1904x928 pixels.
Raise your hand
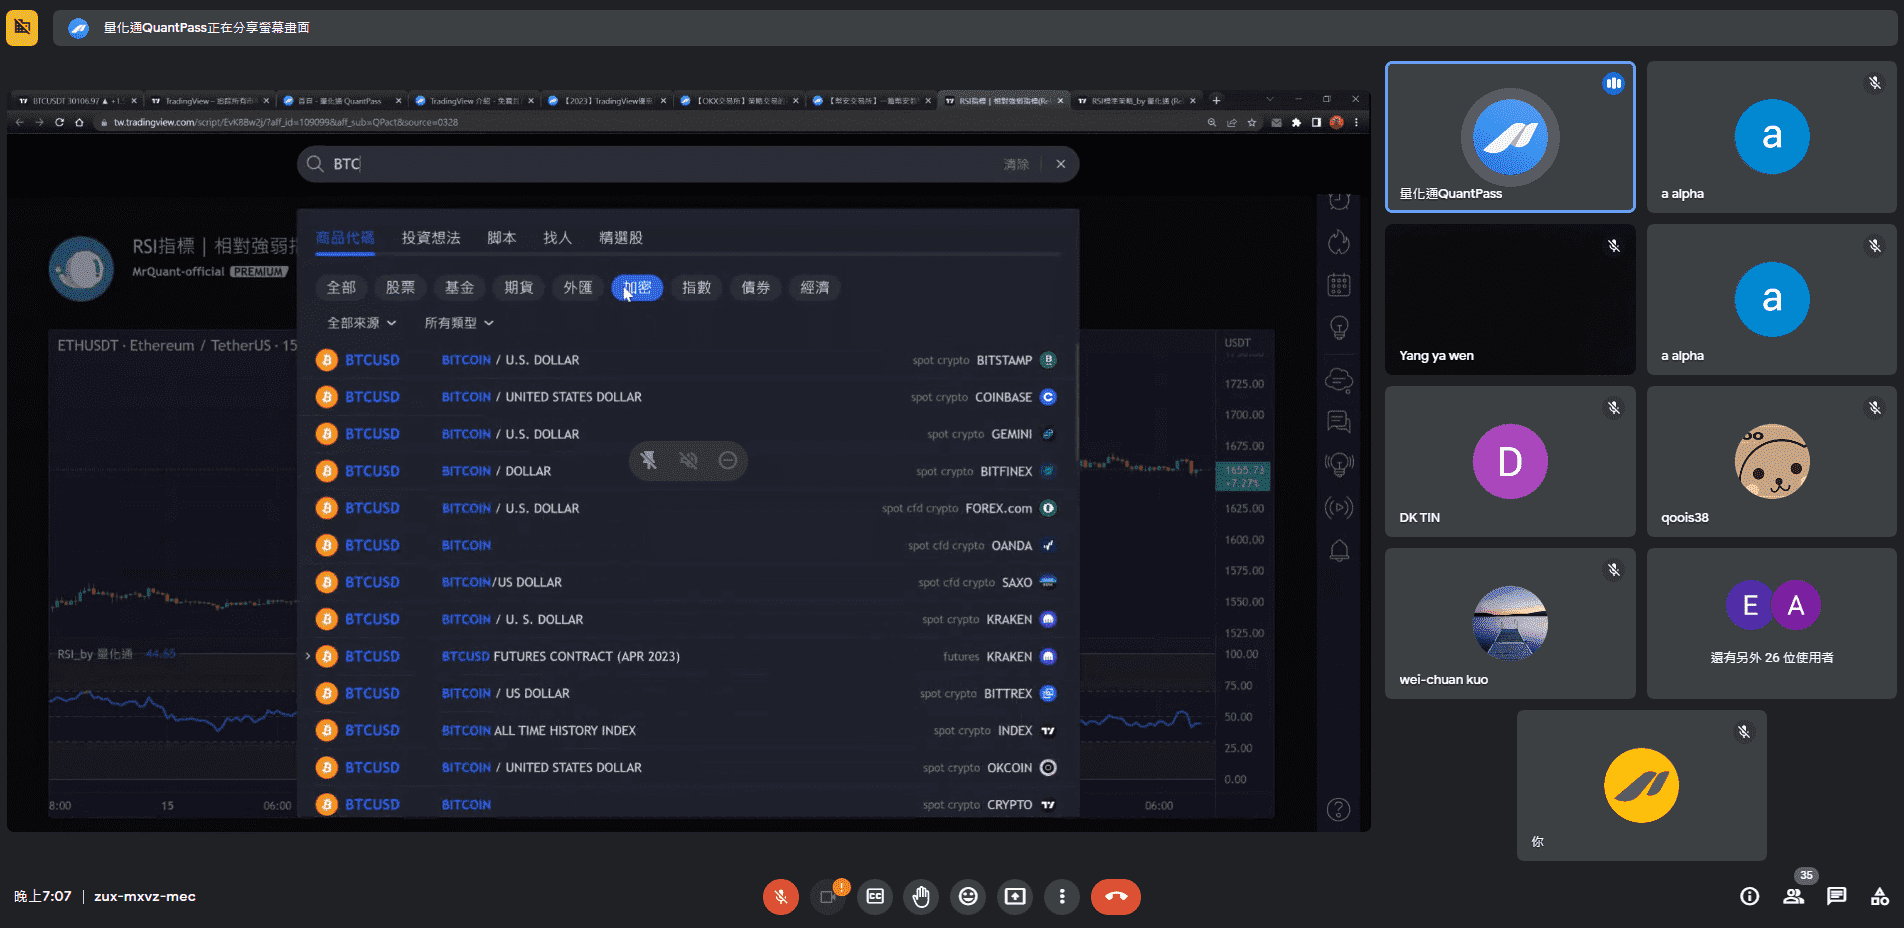[921, 896]
